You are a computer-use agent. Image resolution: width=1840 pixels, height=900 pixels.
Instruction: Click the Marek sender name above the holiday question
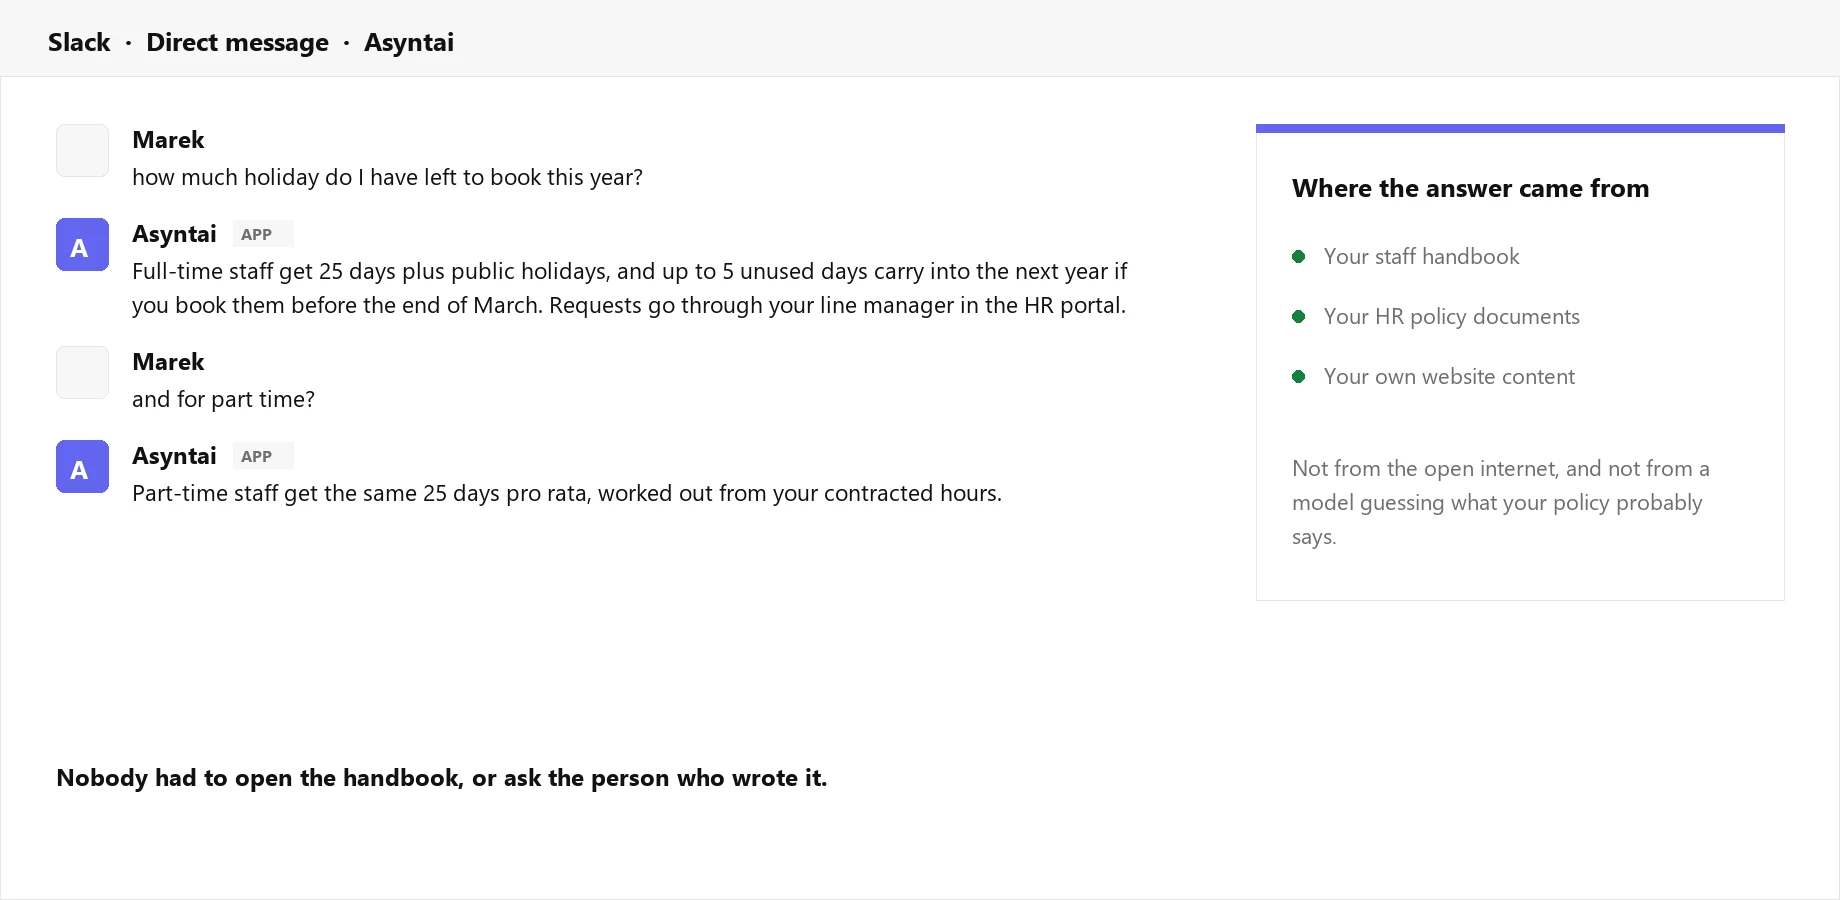[168, 140]
